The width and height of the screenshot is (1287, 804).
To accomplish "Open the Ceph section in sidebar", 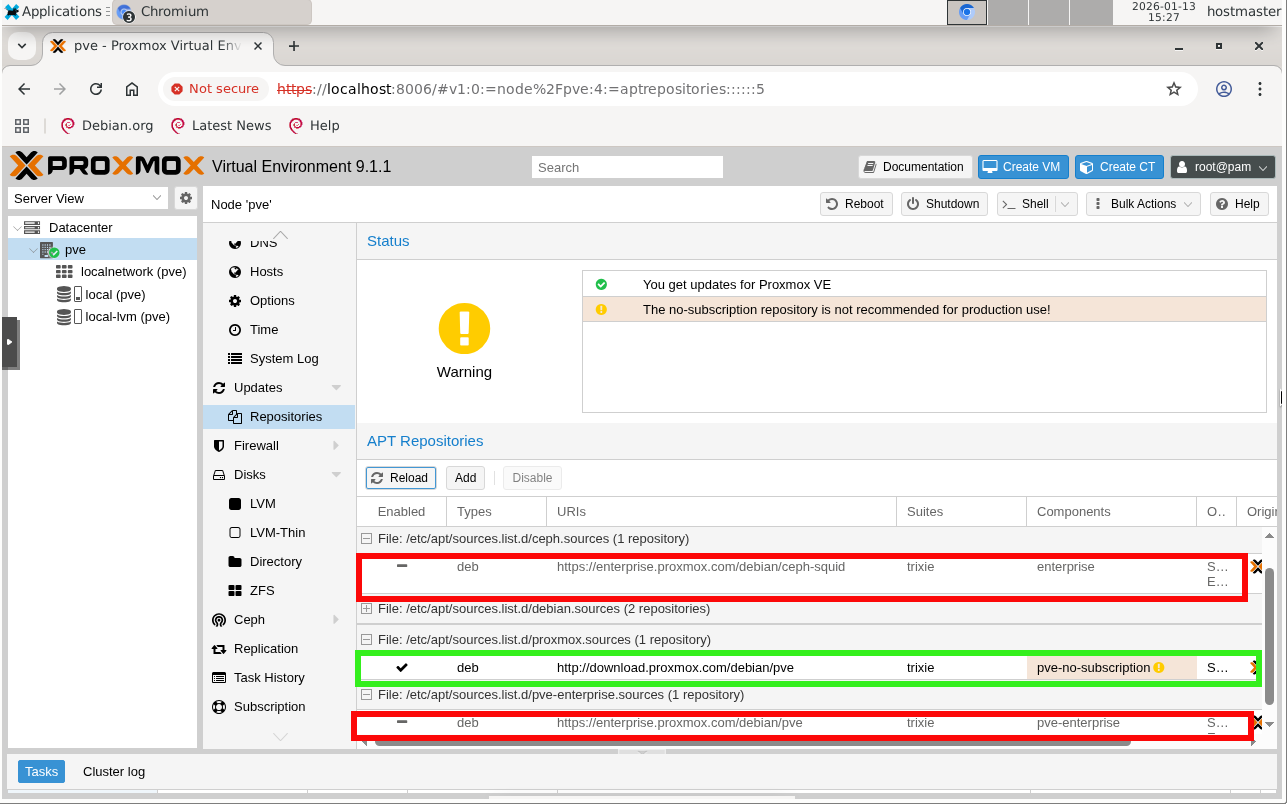I will (249, 620).
